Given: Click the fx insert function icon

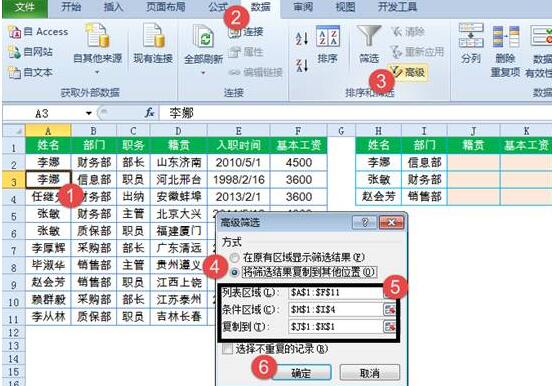Looking at the screenshot, I should (x=150, y=113).
